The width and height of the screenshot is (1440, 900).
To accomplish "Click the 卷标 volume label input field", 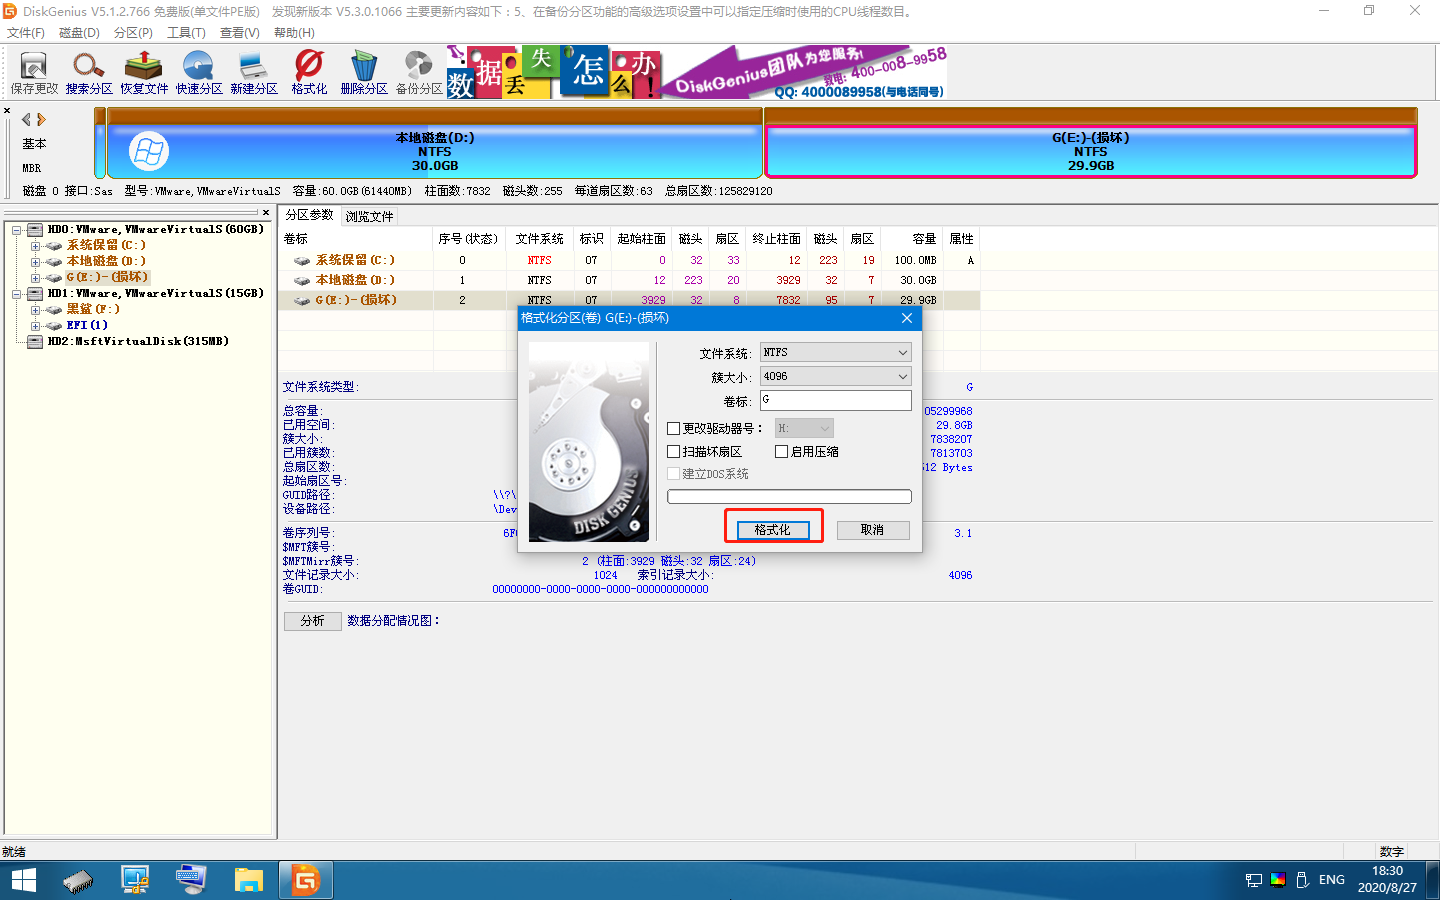I will tap(835, 400).
